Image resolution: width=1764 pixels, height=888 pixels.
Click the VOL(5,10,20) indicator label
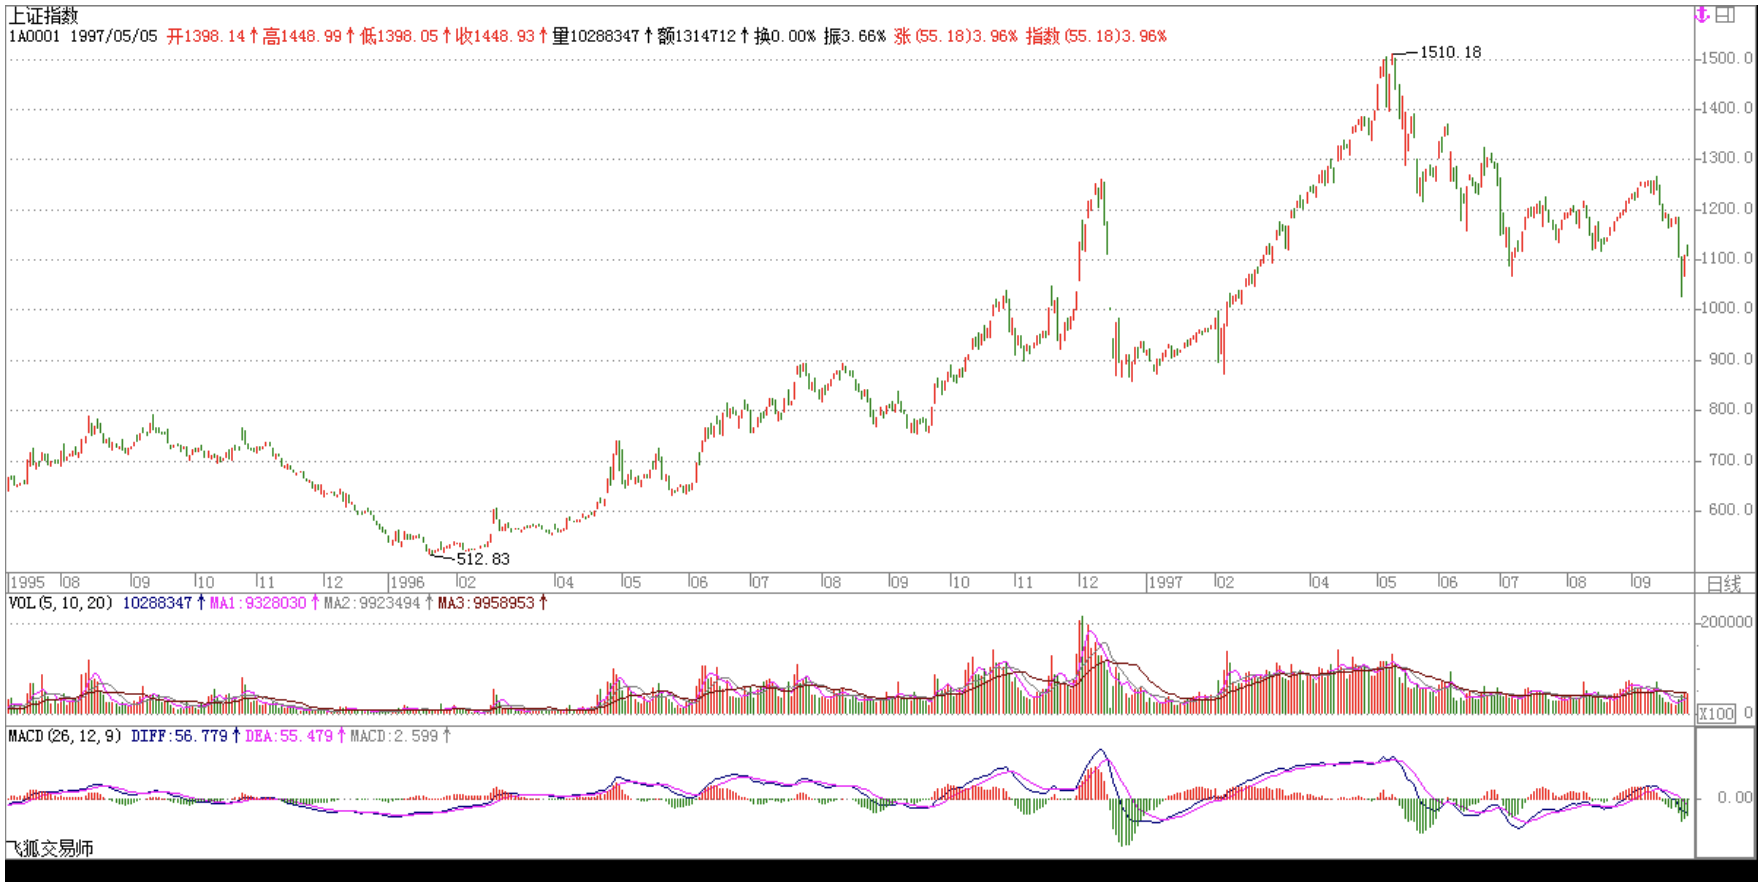pos(60,603)
